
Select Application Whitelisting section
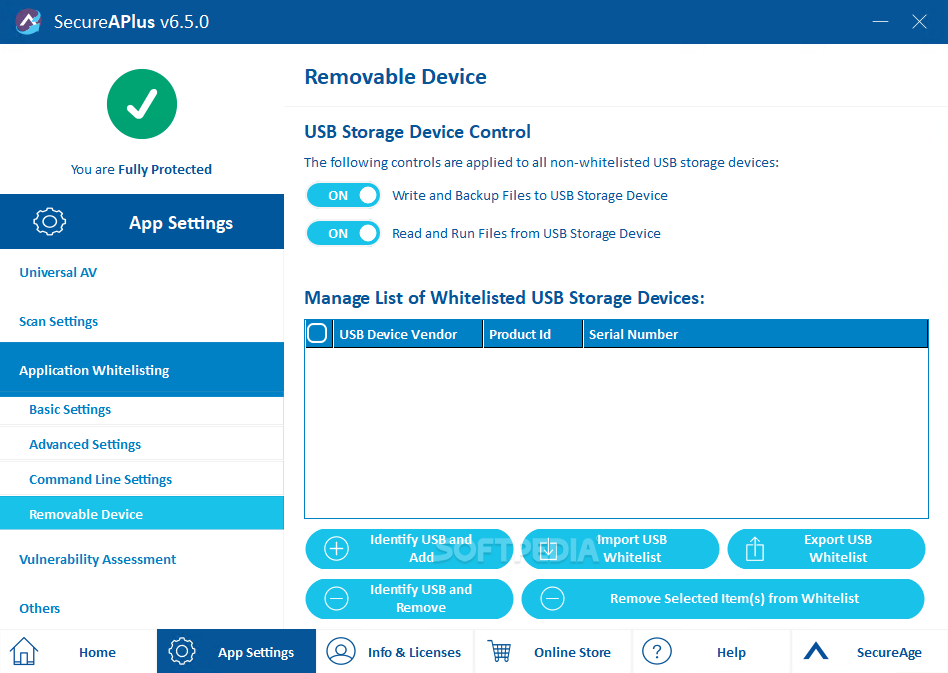click(141, 370)
